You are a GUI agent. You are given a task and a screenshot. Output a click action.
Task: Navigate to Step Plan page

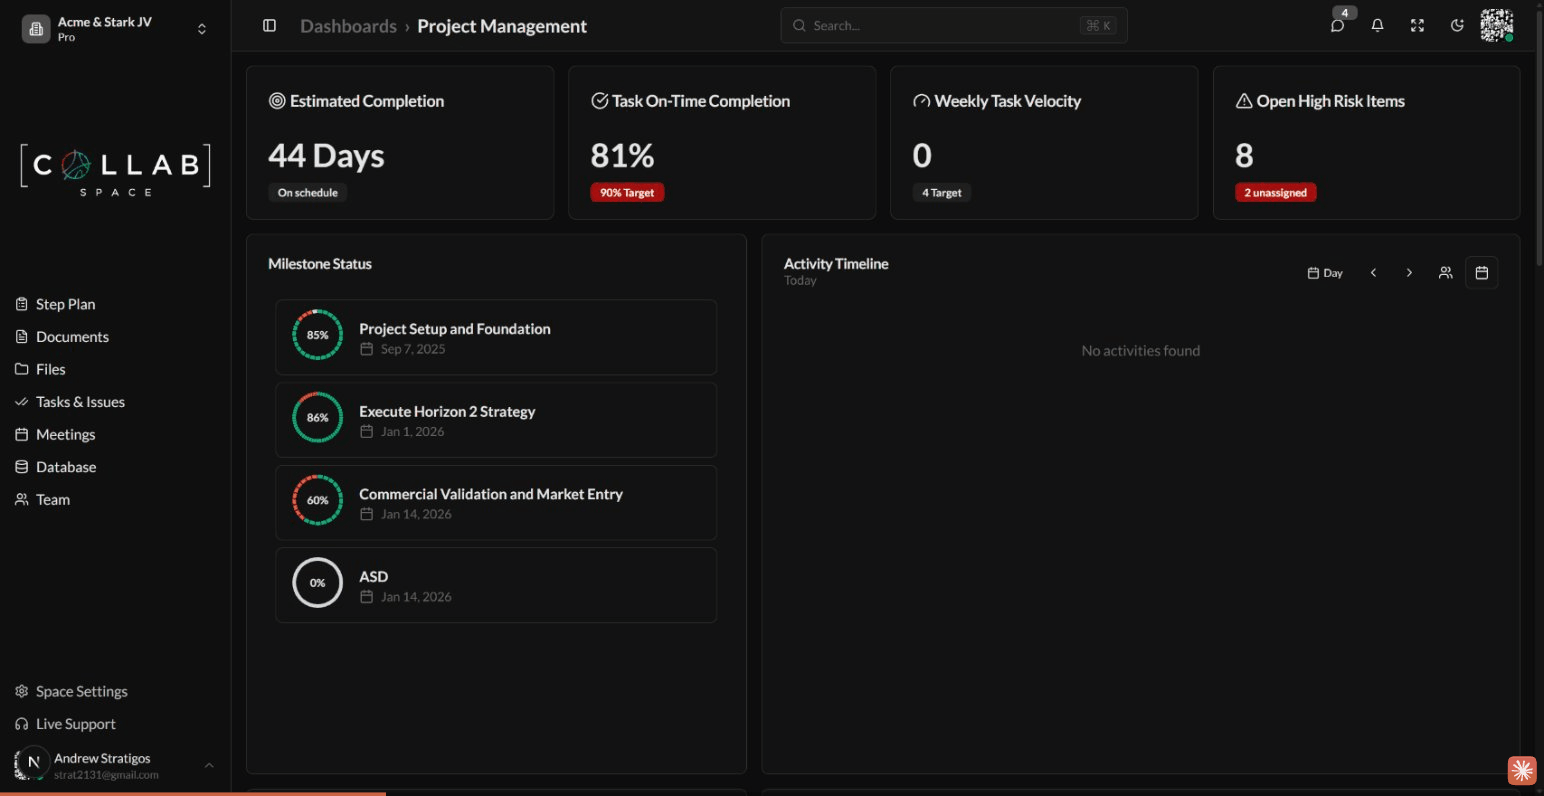(65, 304)
